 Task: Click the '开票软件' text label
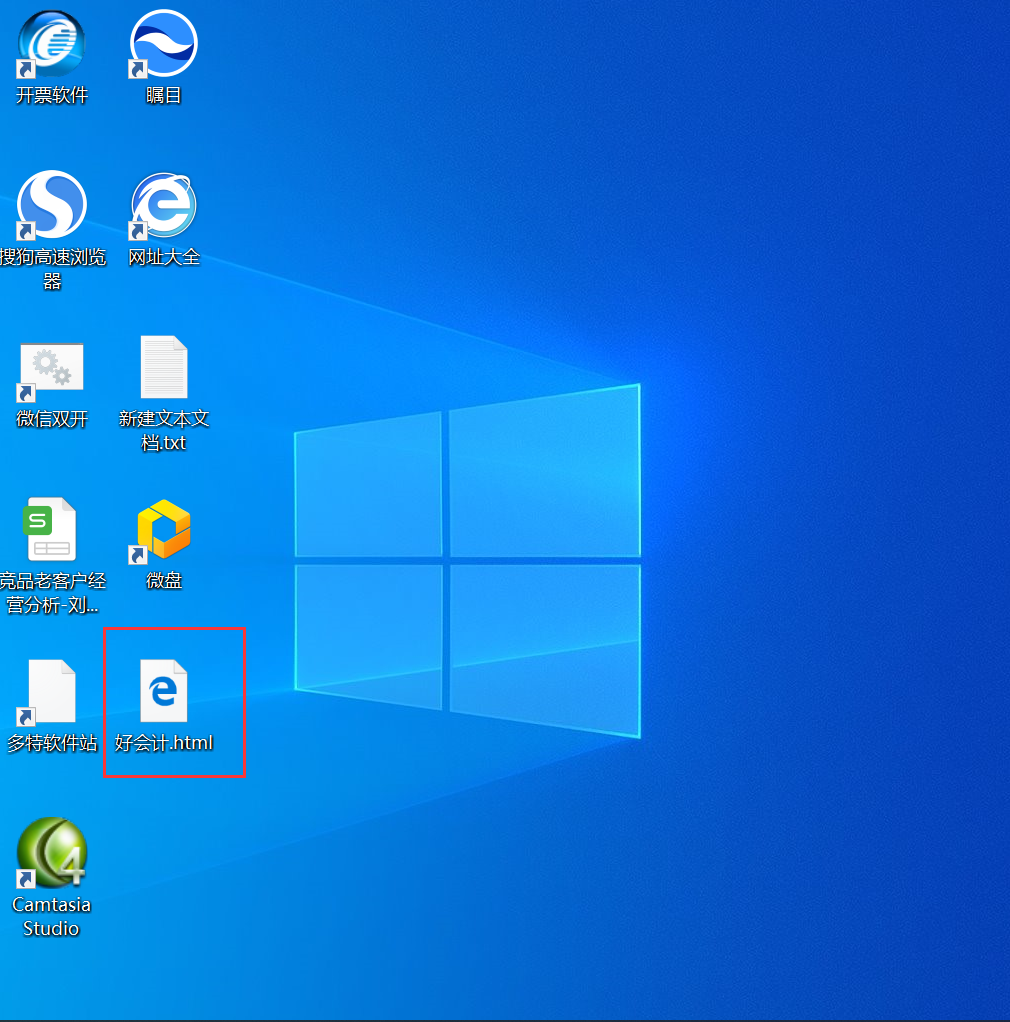tap(52, 95)
